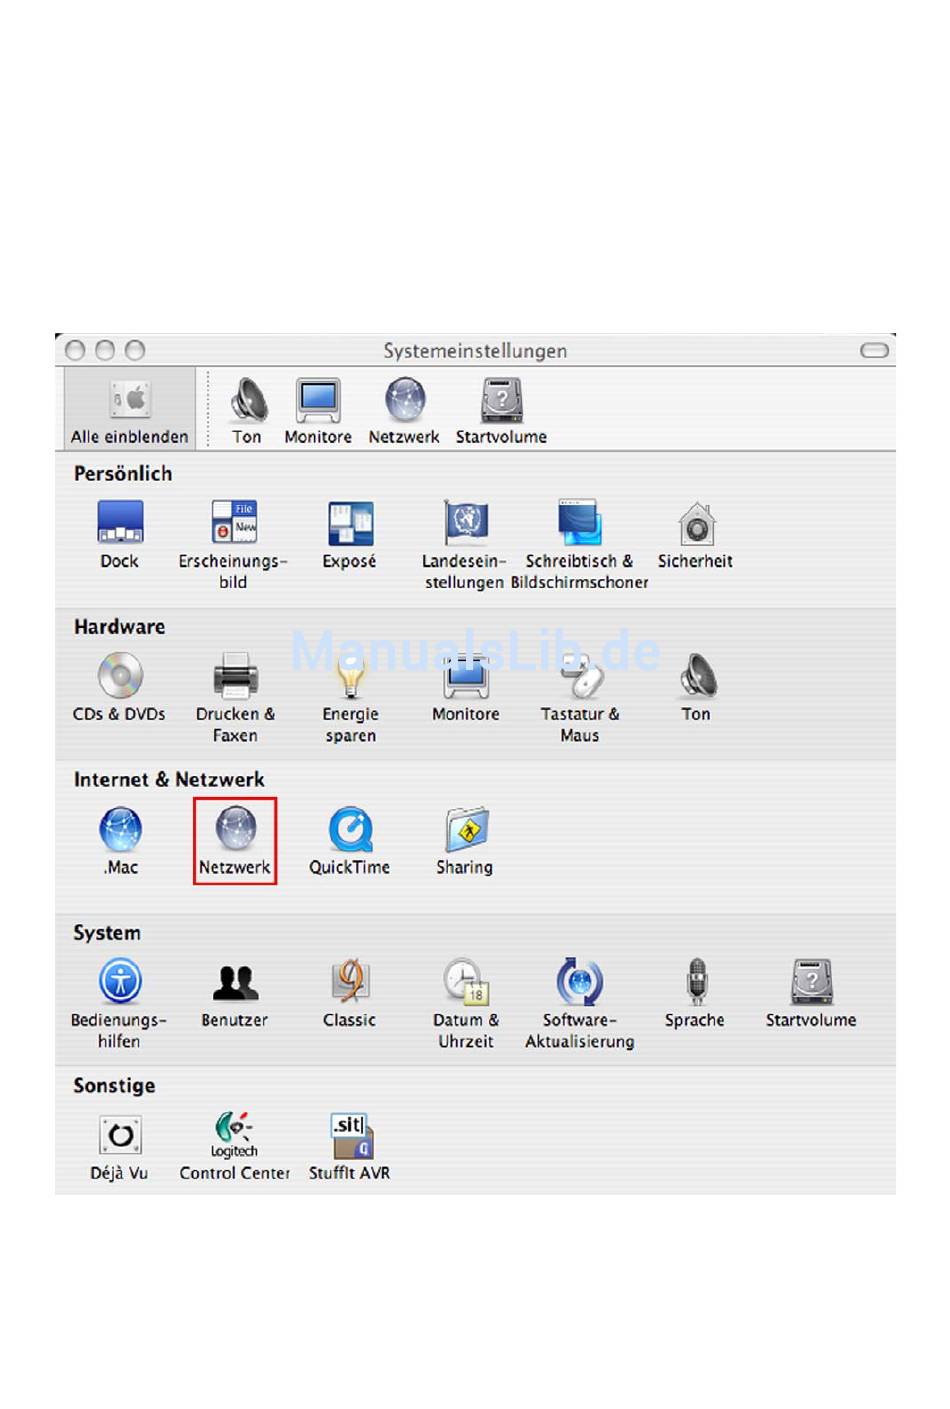950x1409 pixels.
Task: Open Bedienungshilfen preferences
Action: (119, 1004)
